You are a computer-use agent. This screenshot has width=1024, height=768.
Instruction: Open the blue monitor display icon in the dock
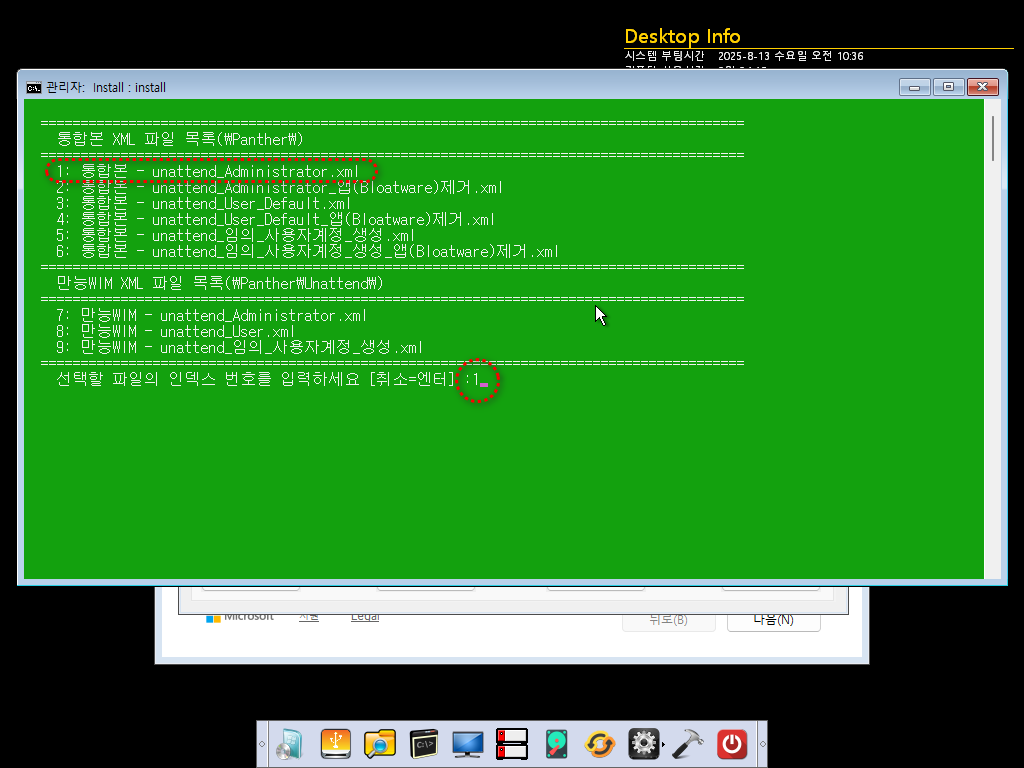click(x=468, y=744)
